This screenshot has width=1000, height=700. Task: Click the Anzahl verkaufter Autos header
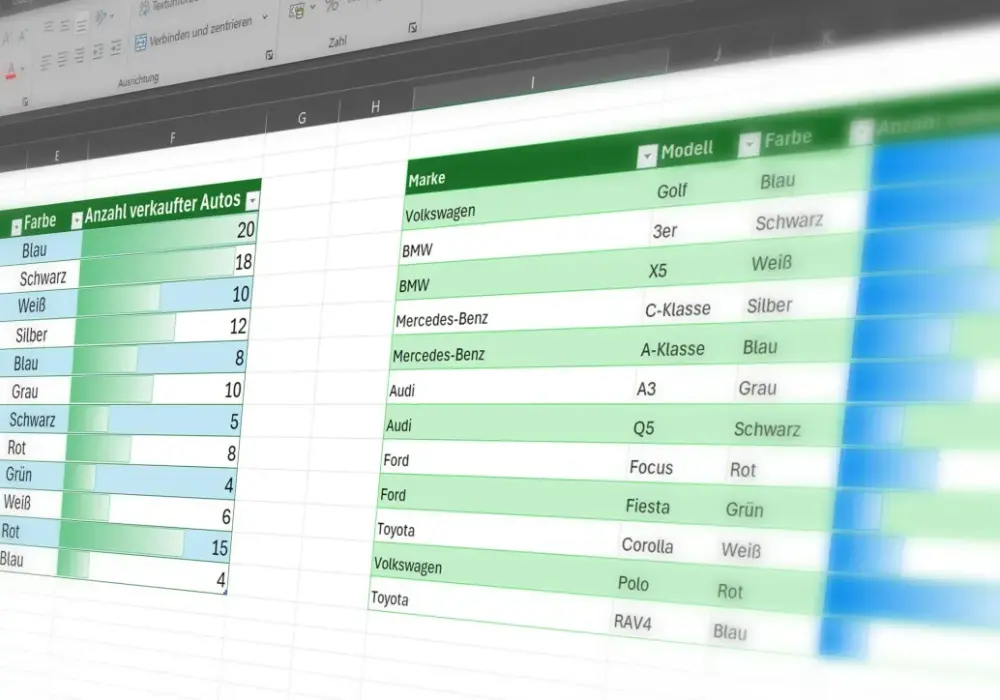point(172,205)
